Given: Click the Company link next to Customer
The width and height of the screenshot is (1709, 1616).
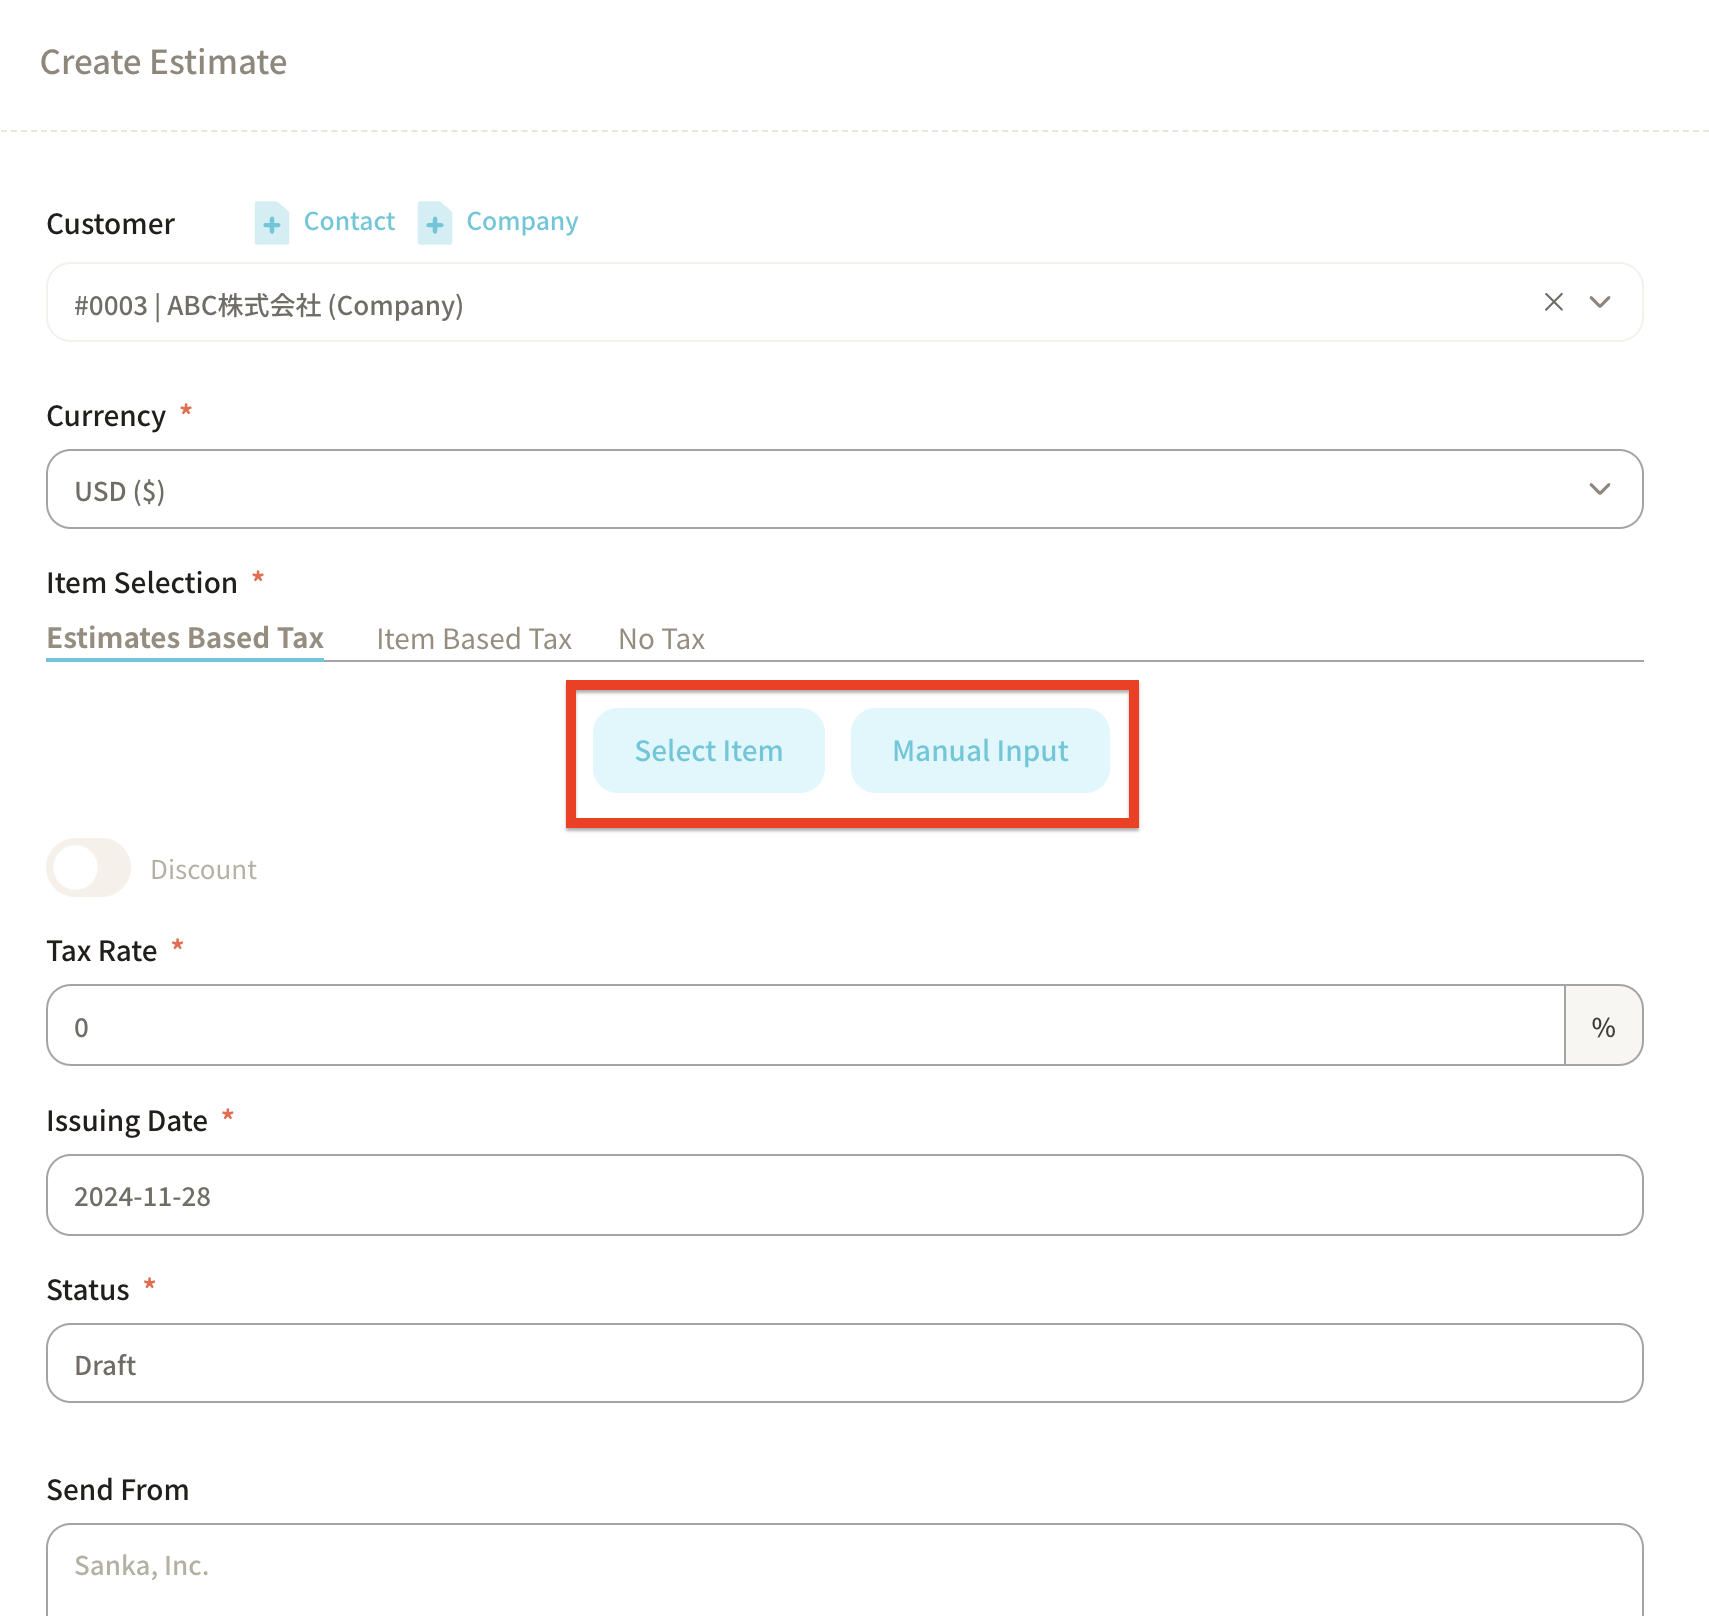Looking at the screenshot, I should tap(522, 221).
